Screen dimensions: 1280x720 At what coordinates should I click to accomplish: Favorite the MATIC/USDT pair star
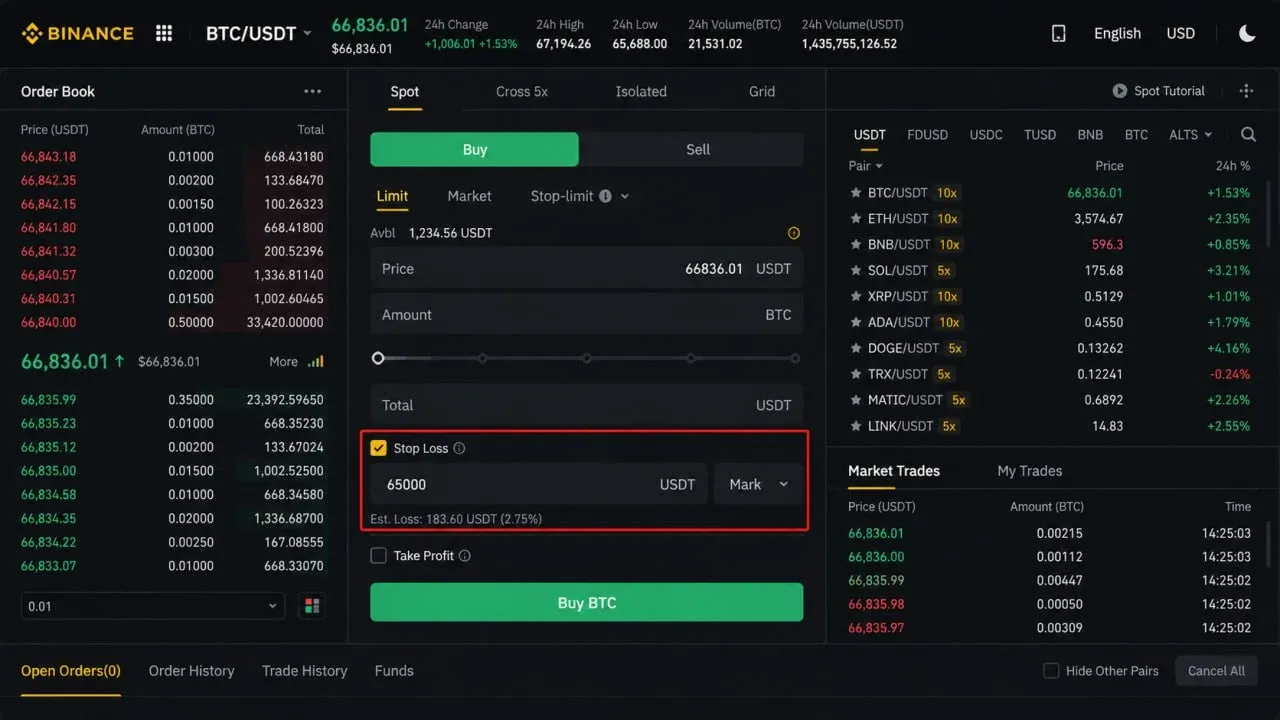click(x=856, y=400)
